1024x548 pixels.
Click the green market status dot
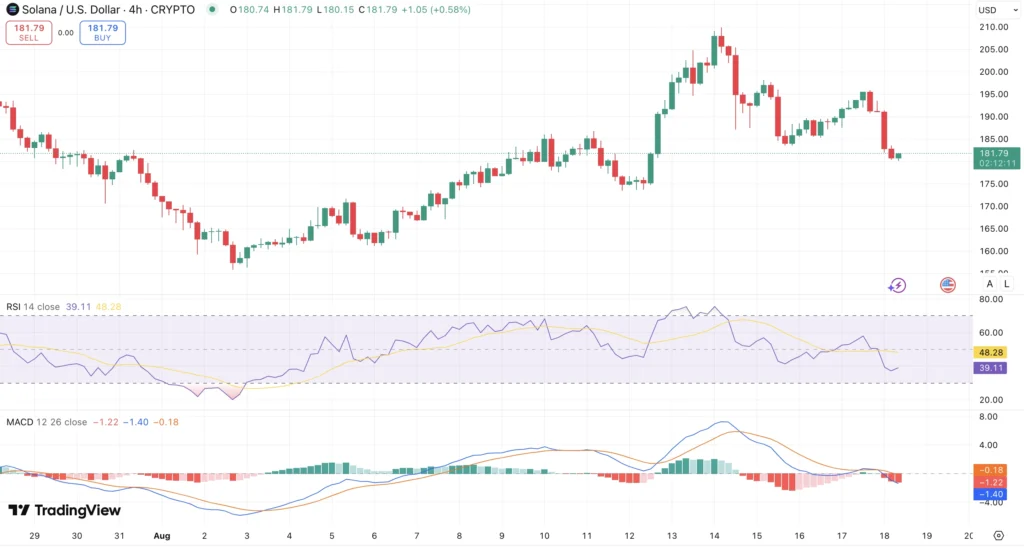[x=212, y=10]
